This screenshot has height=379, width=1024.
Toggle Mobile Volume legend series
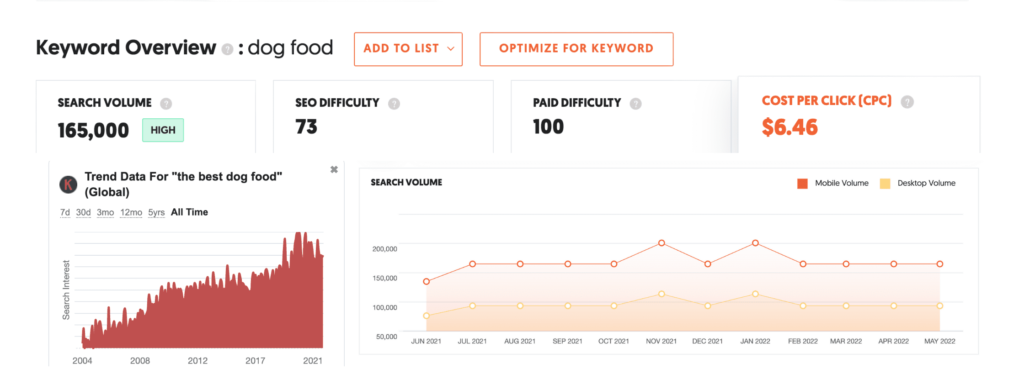(x=833, y=184)
